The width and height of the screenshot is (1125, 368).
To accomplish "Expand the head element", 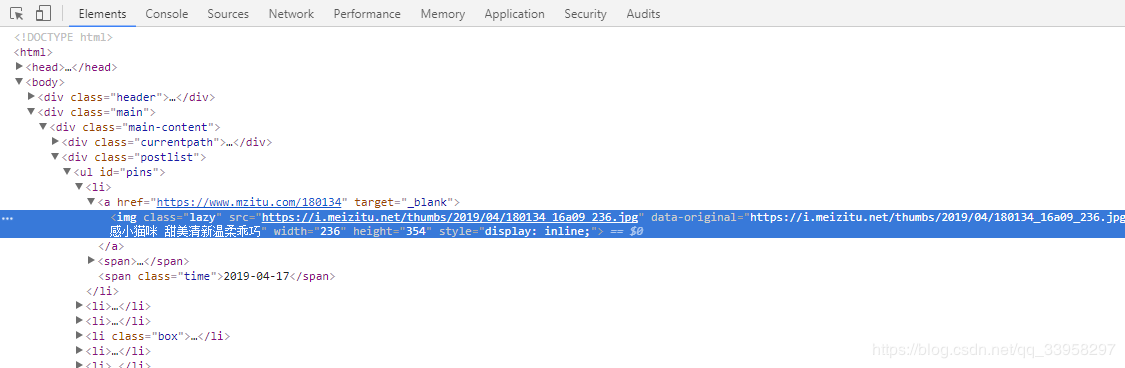I will (x=19, y=67).
